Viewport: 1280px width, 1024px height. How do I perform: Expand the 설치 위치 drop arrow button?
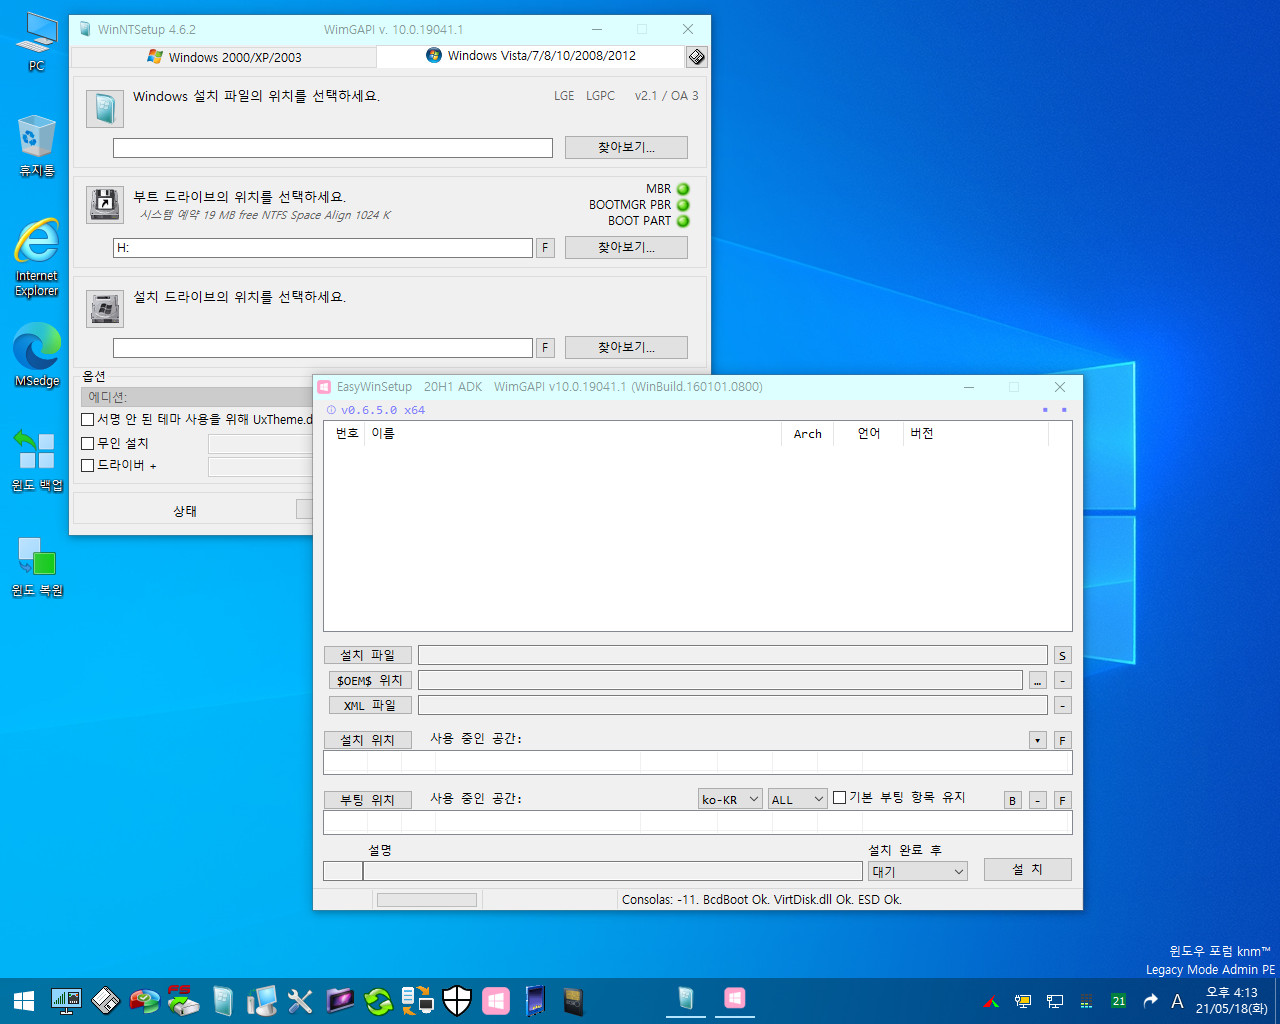click(x=1038, y=740)
